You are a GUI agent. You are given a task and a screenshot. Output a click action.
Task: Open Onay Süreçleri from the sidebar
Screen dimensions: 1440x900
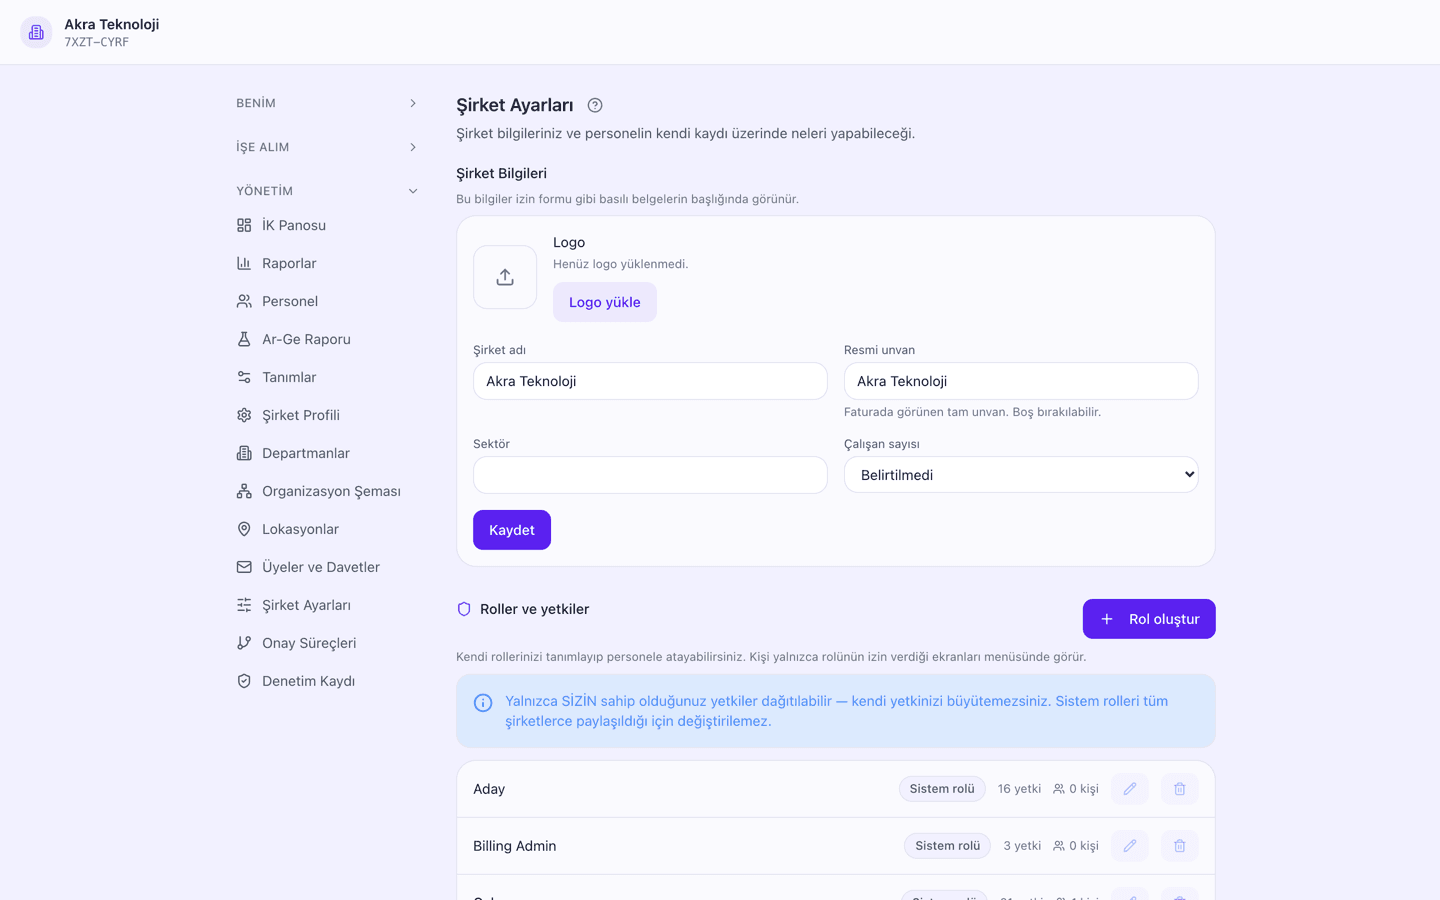tap(328, 643)
